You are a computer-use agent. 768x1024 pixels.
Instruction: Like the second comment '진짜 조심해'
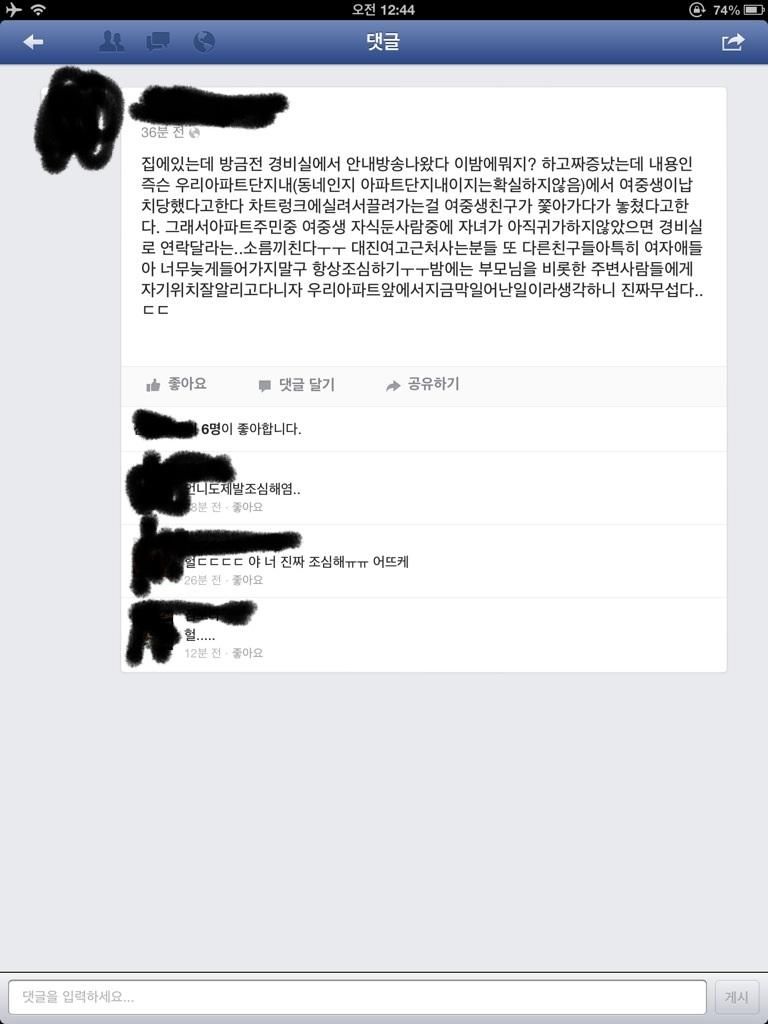248,580
